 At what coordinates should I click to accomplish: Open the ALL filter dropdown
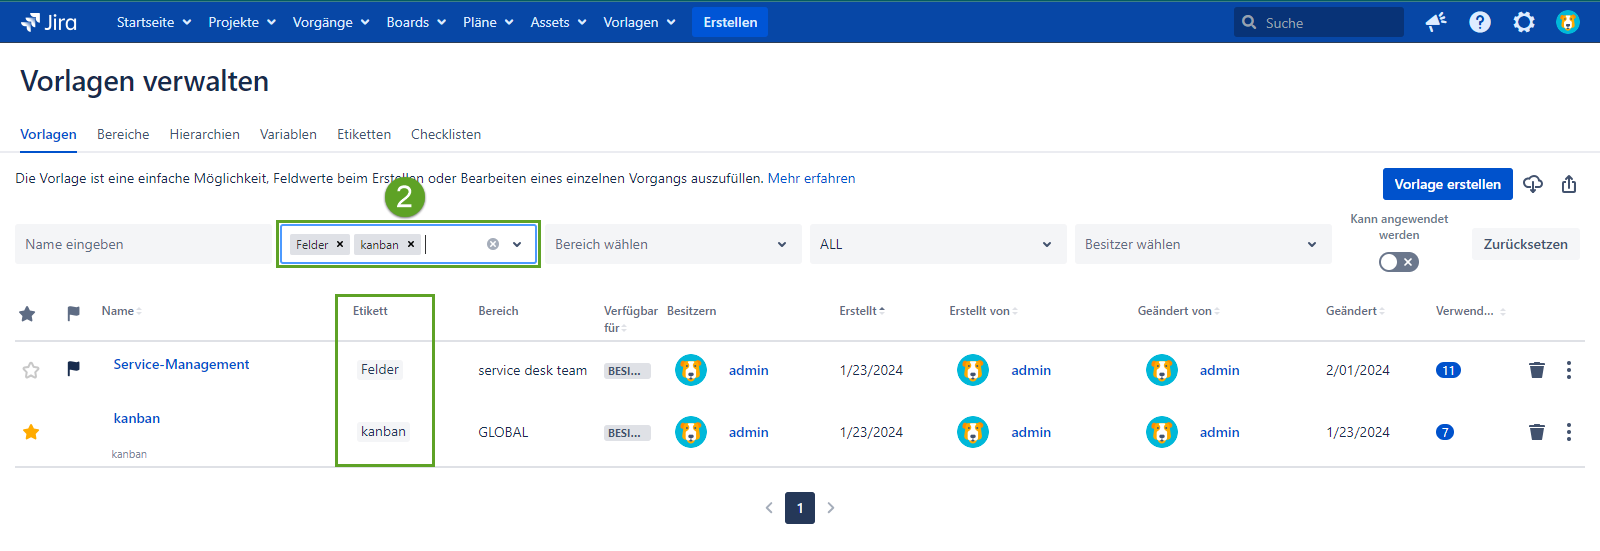coord(936,244)
